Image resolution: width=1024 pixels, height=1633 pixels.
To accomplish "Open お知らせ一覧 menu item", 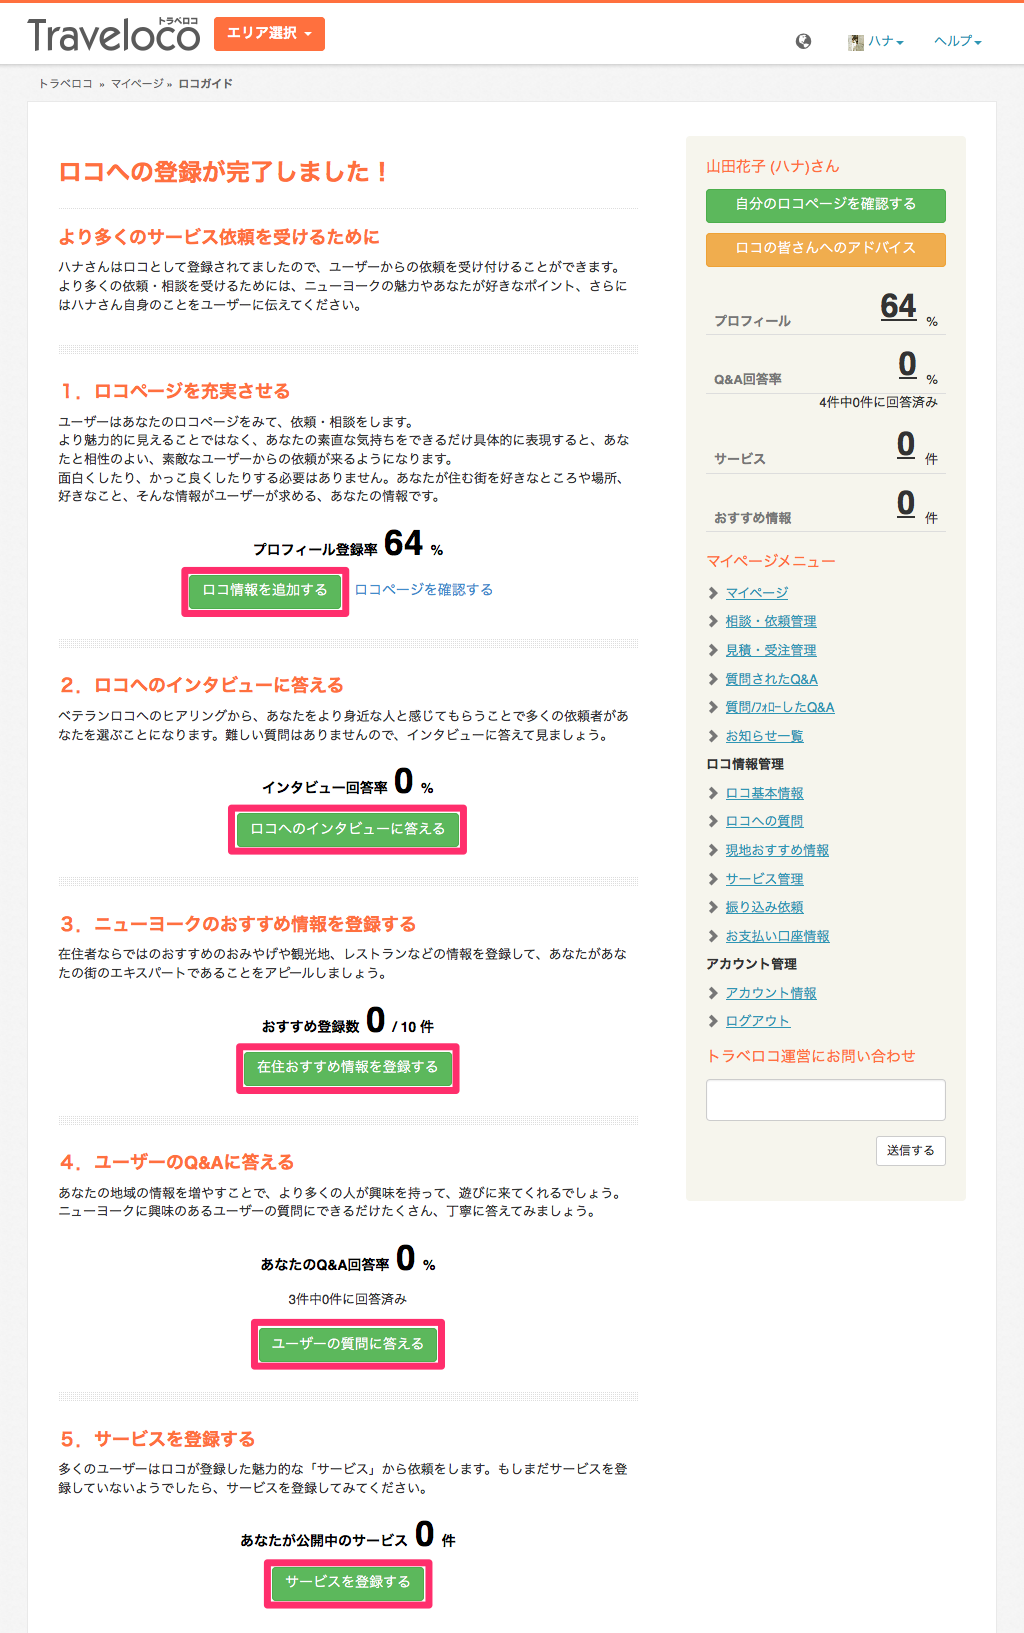I will coord(765,737).
